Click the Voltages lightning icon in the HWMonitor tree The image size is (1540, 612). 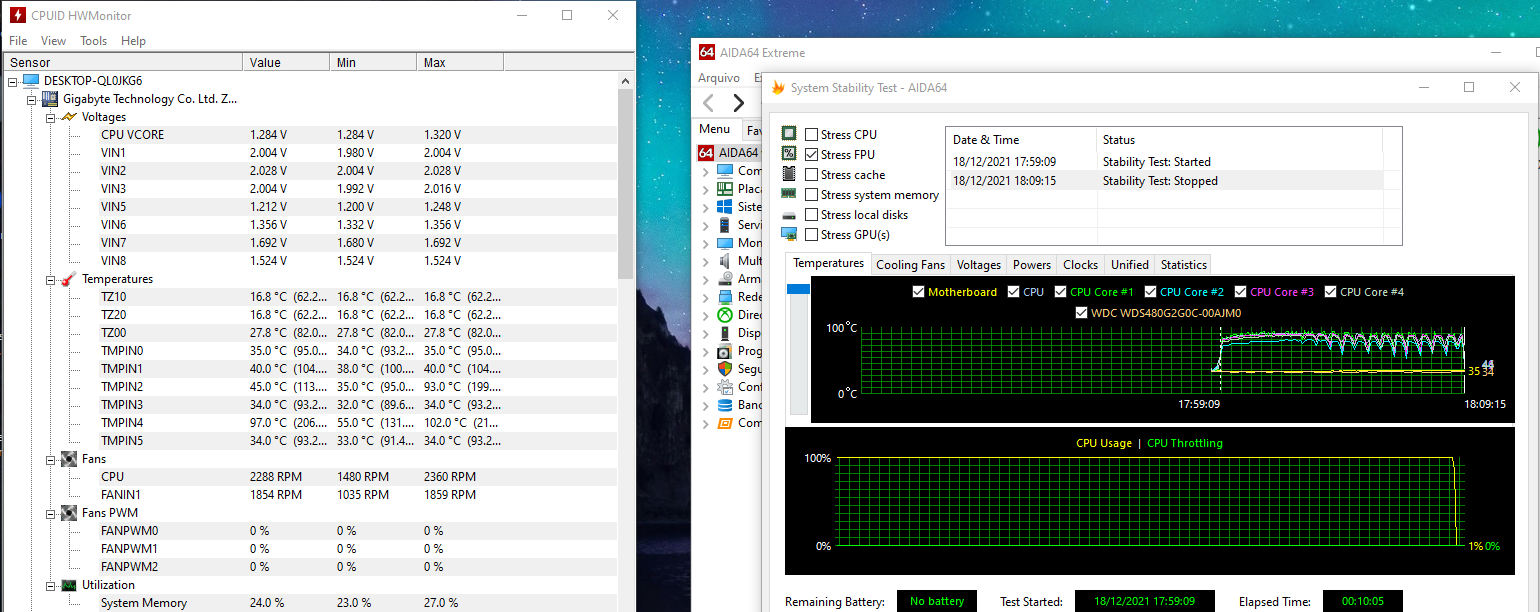tap(69, 117)
